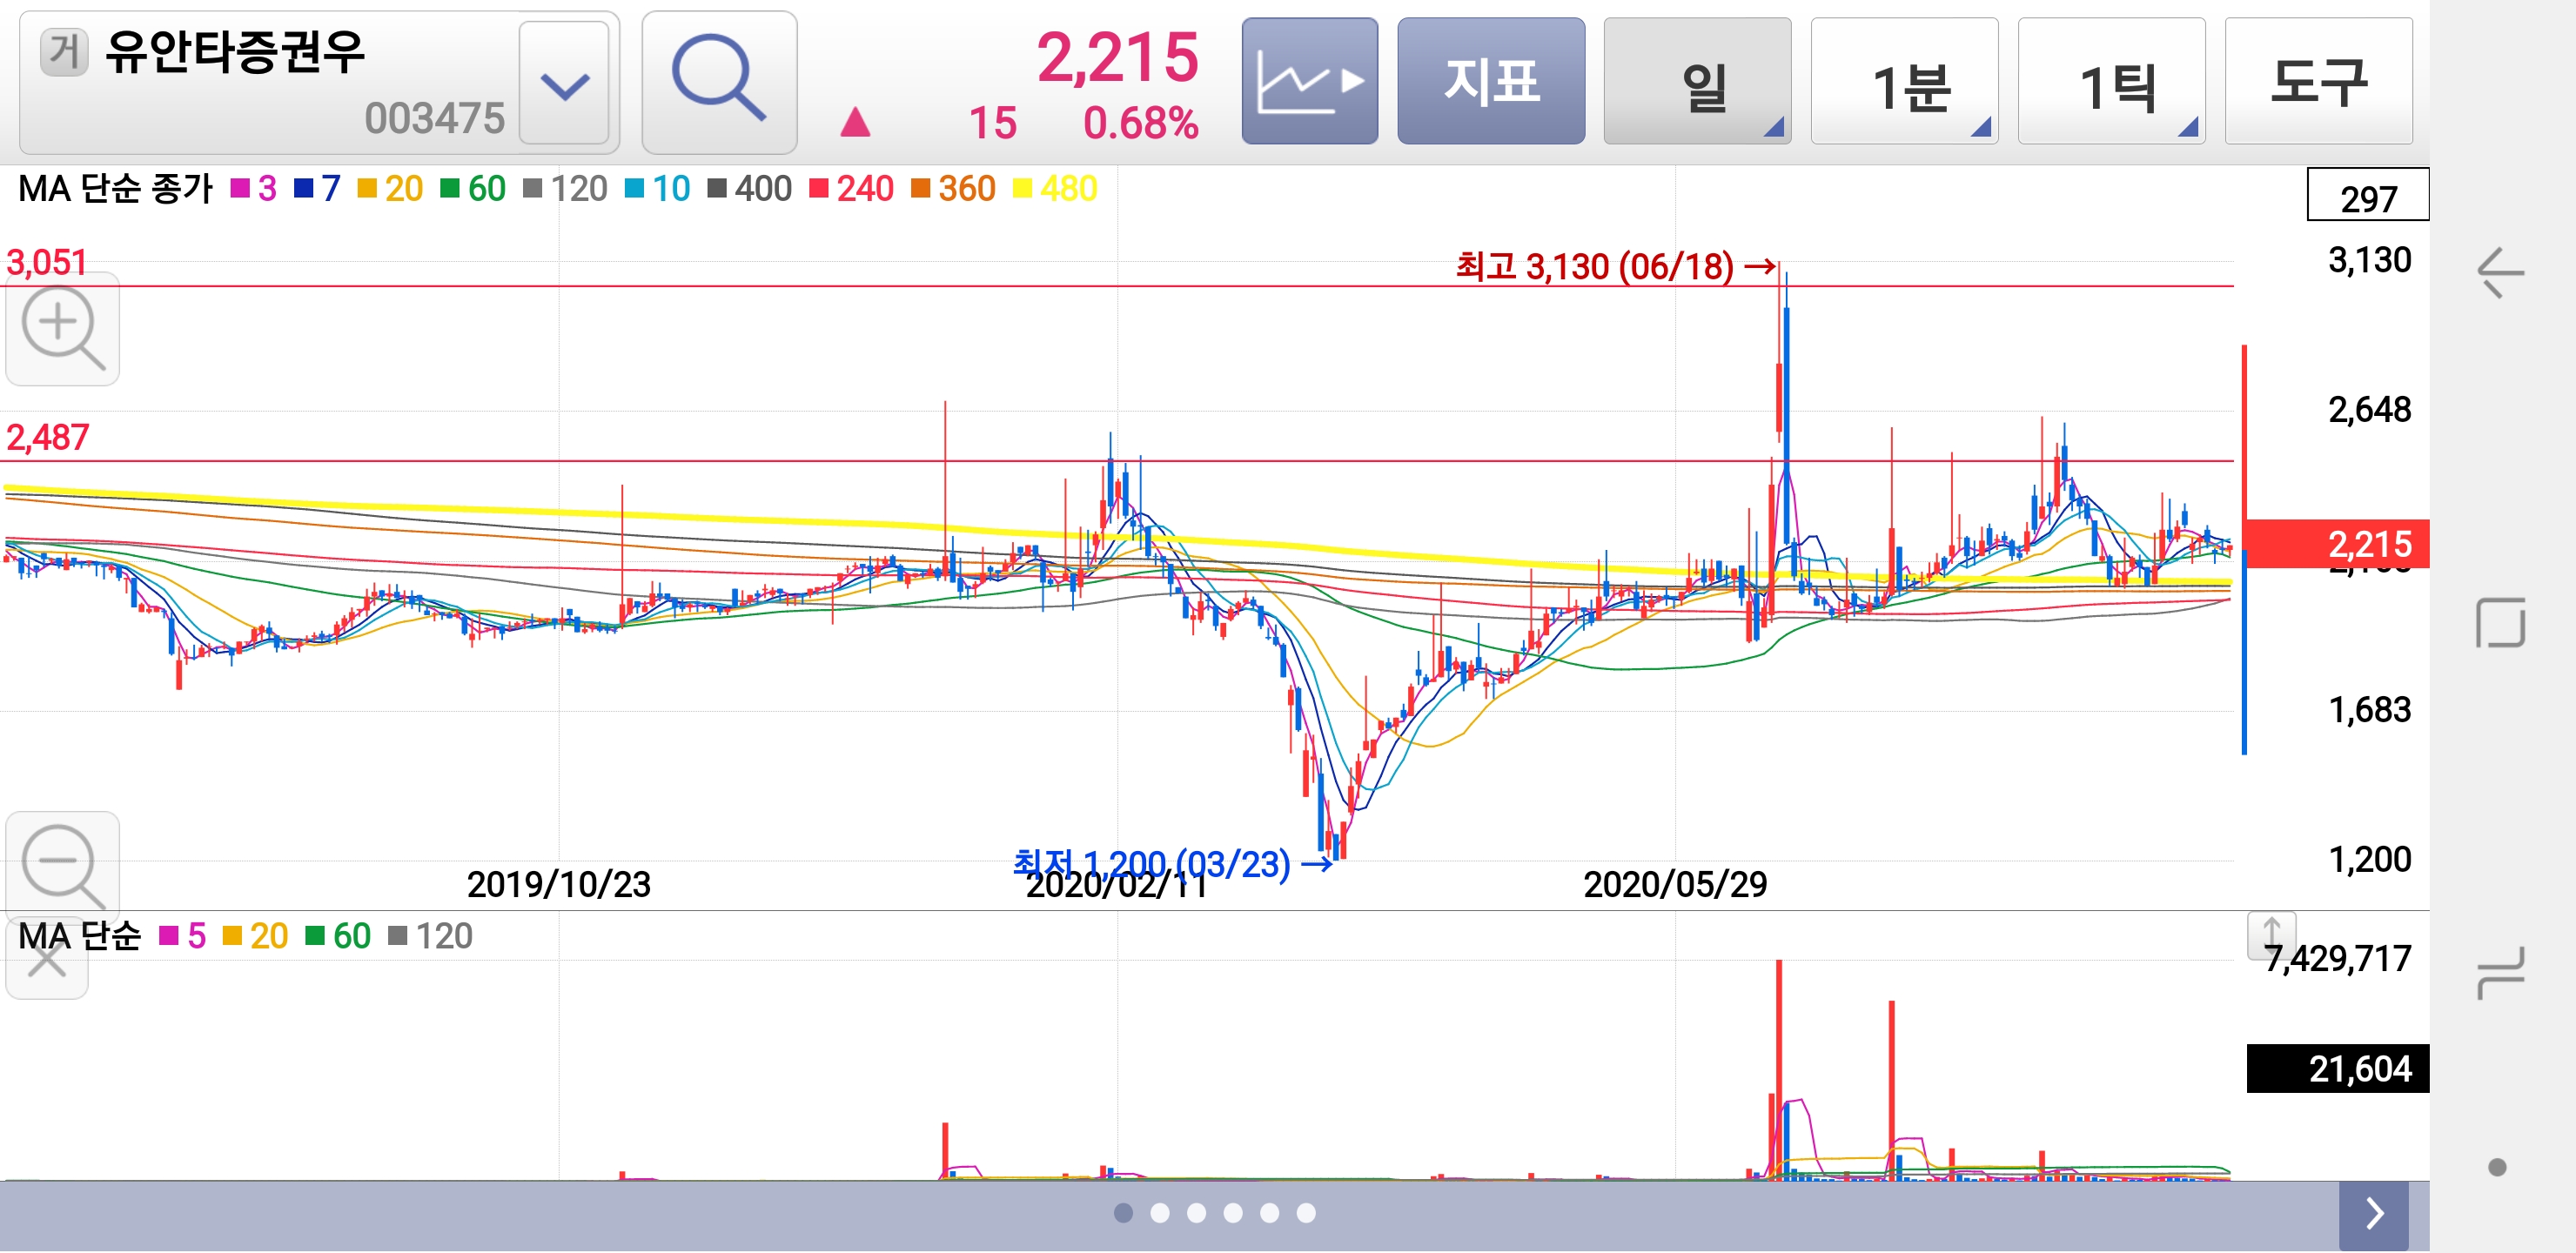Click the 지표 indicators button
This screenshot has height=1253, width=2576.
tap(1490, 82)
